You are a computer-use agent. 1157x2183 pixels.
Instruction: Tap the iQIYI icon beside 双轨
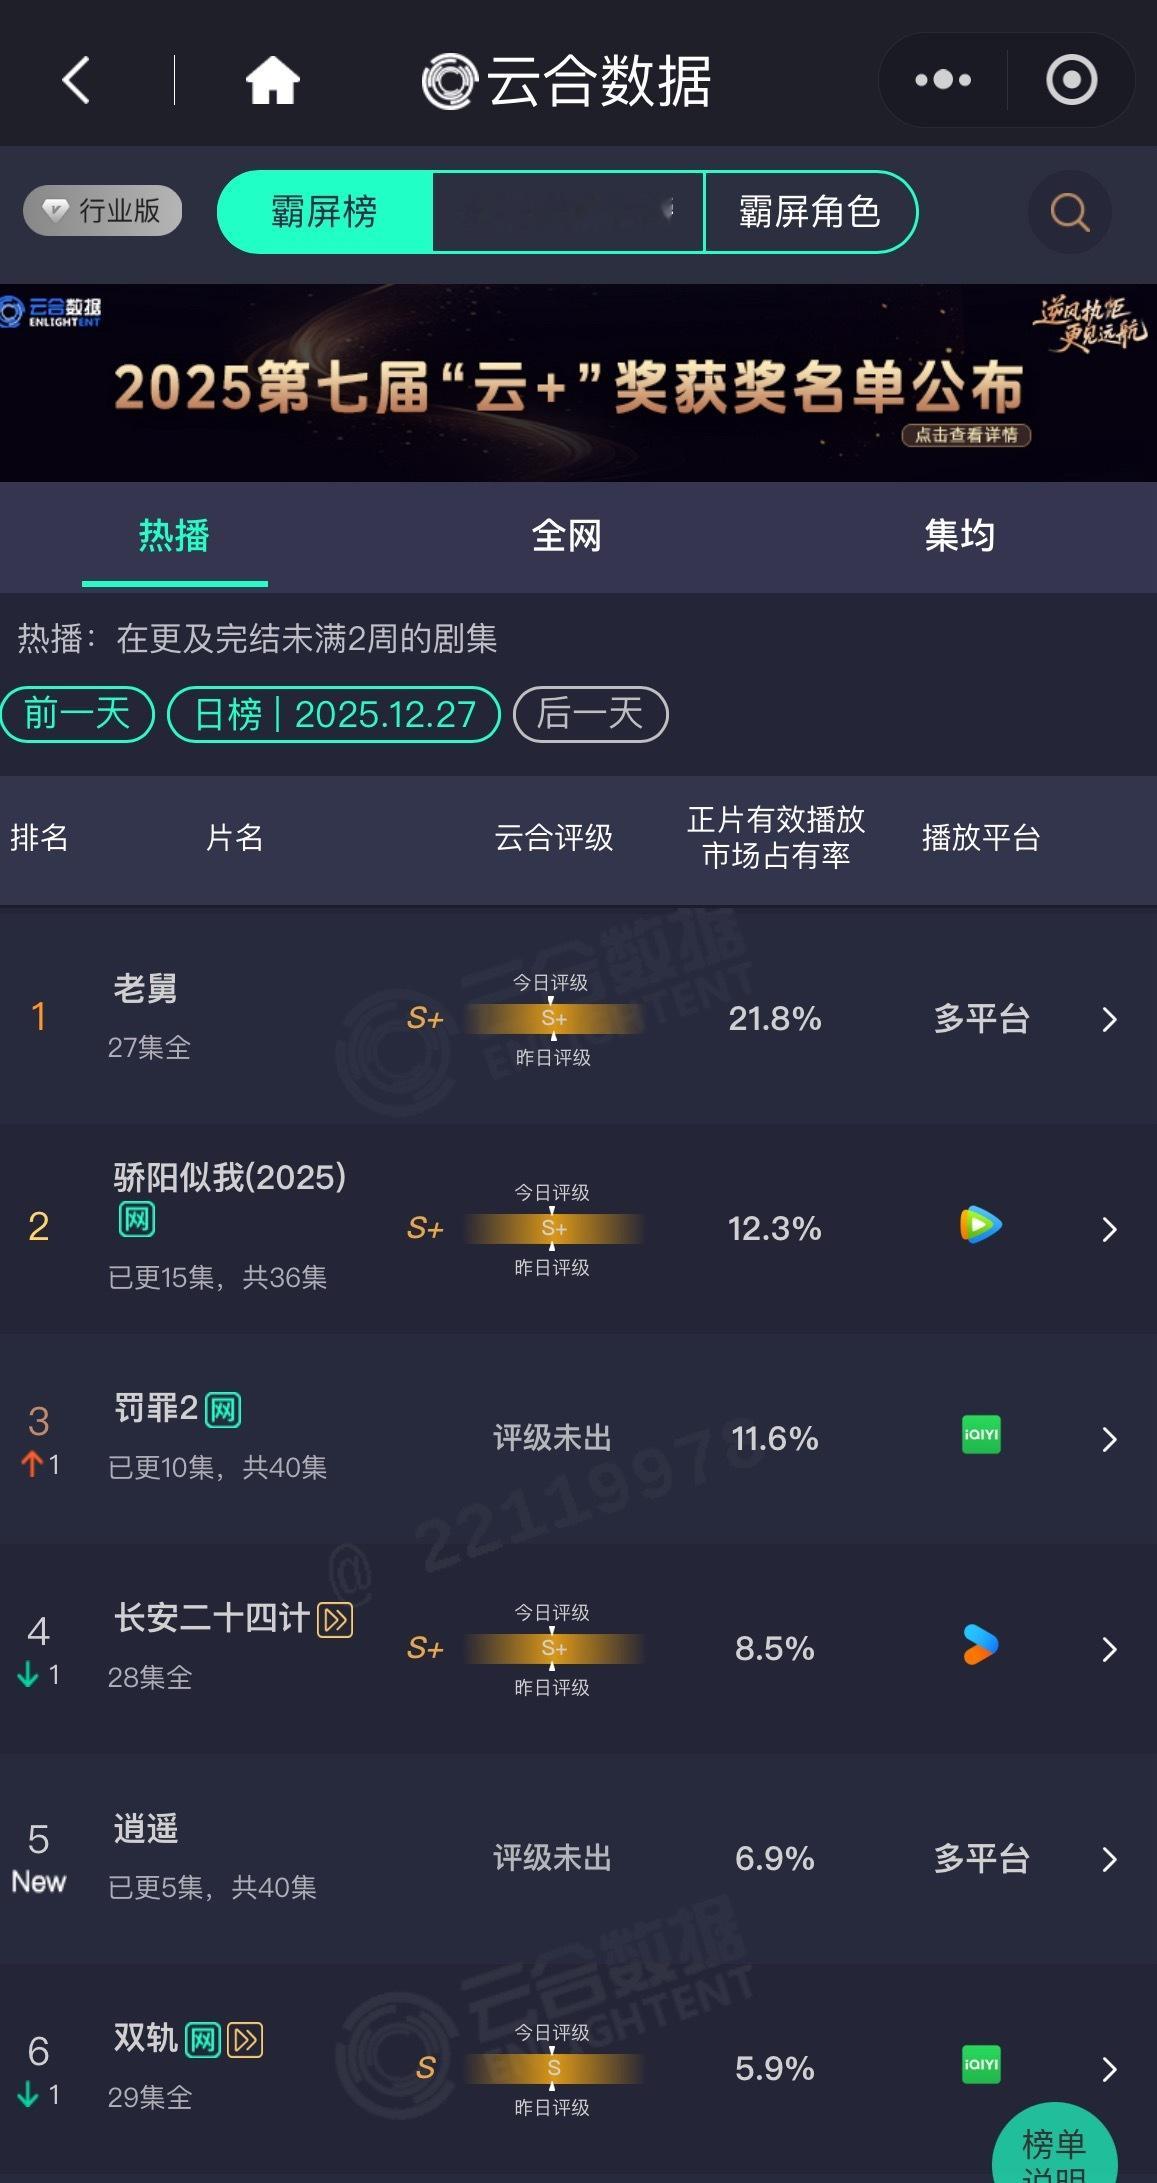pyautogui.click(x=979, y=2066)
